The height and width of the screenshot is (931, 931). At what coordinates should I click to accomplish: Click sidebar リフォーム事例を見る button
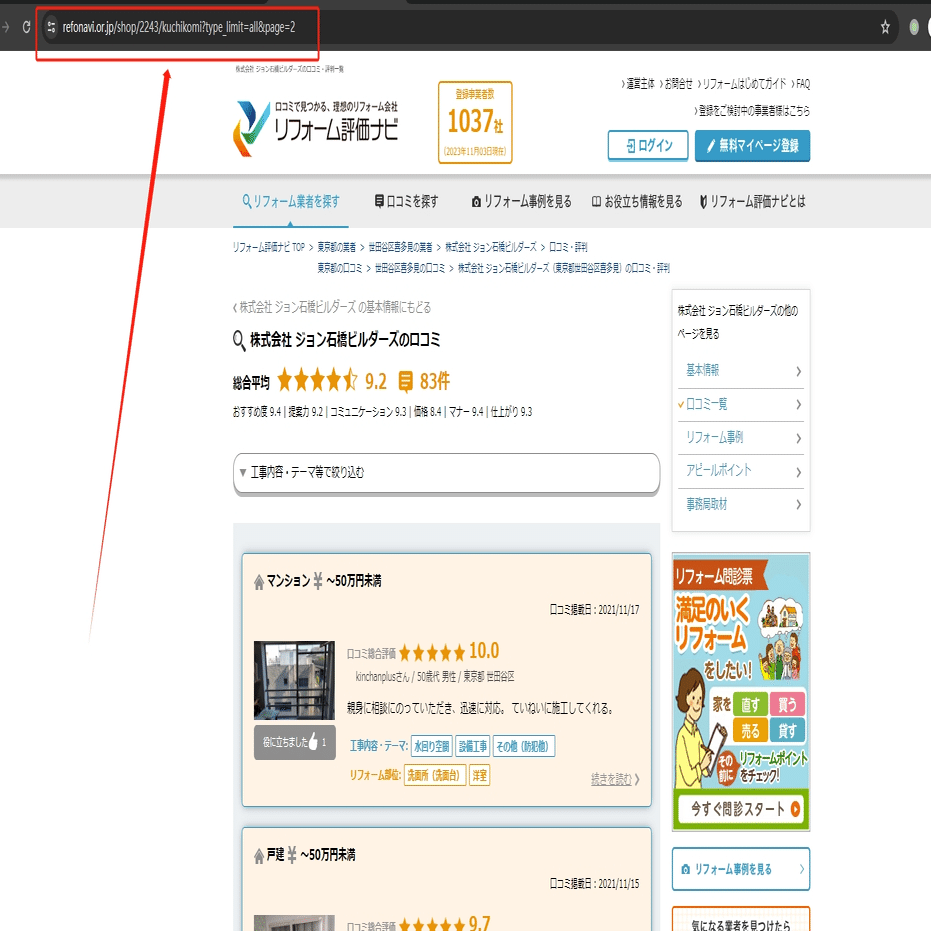coord(740,869)
